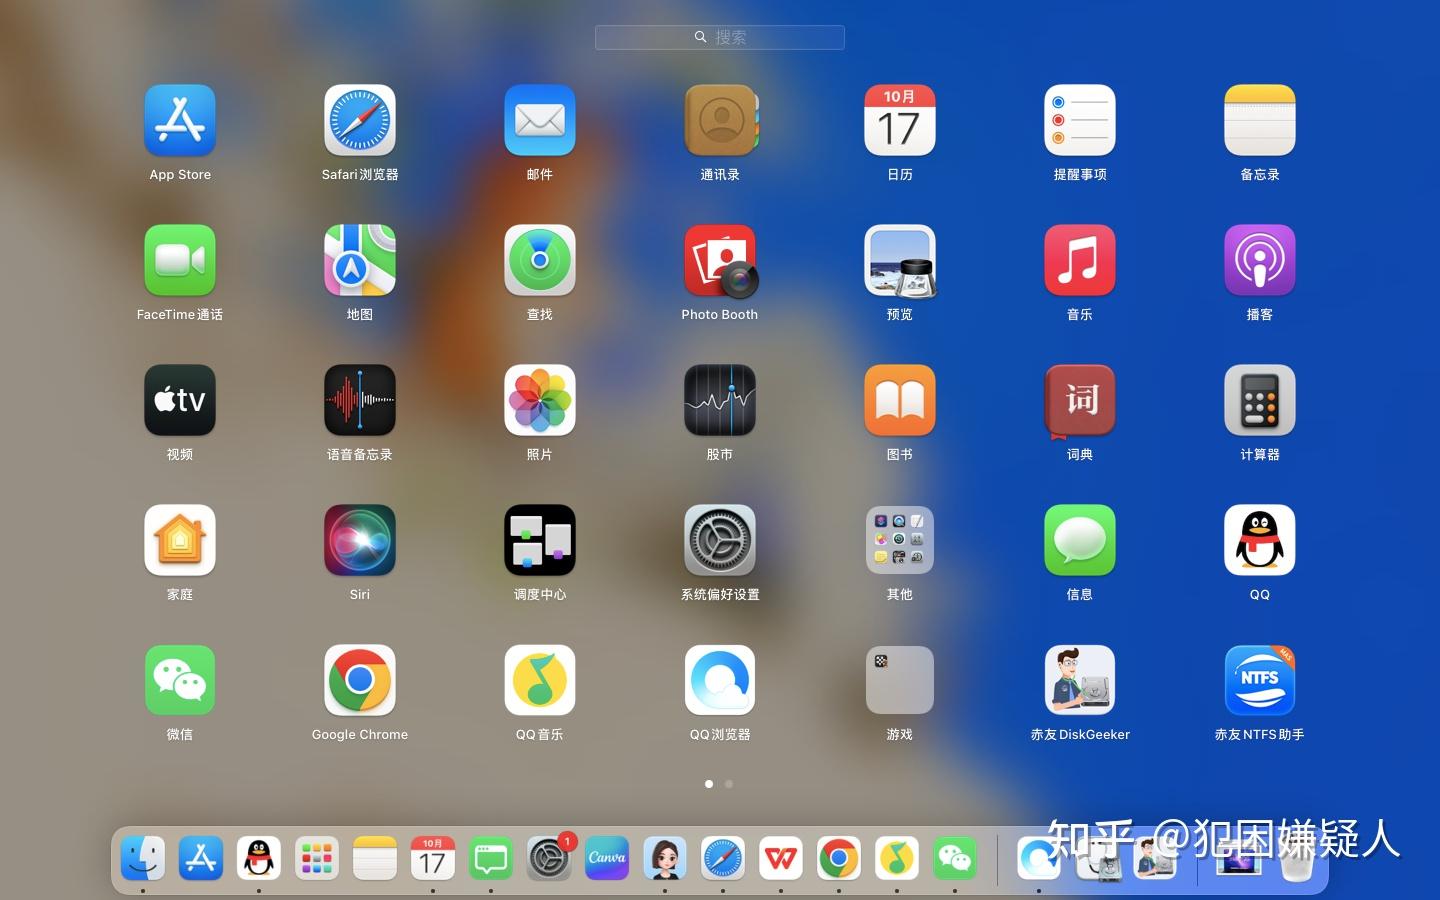Open 日历 Calendar in the Launchpad grid
The width and height of the screenshot is (1440, 900).
900,120
